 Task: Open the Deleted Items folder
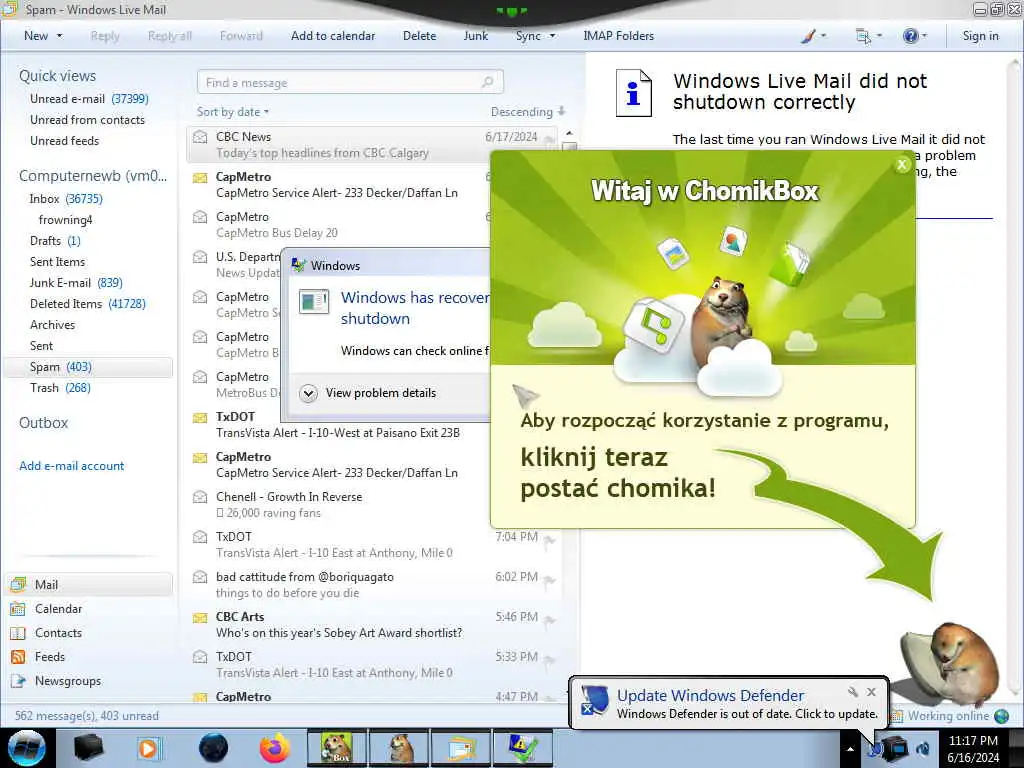tap(88, 303)
